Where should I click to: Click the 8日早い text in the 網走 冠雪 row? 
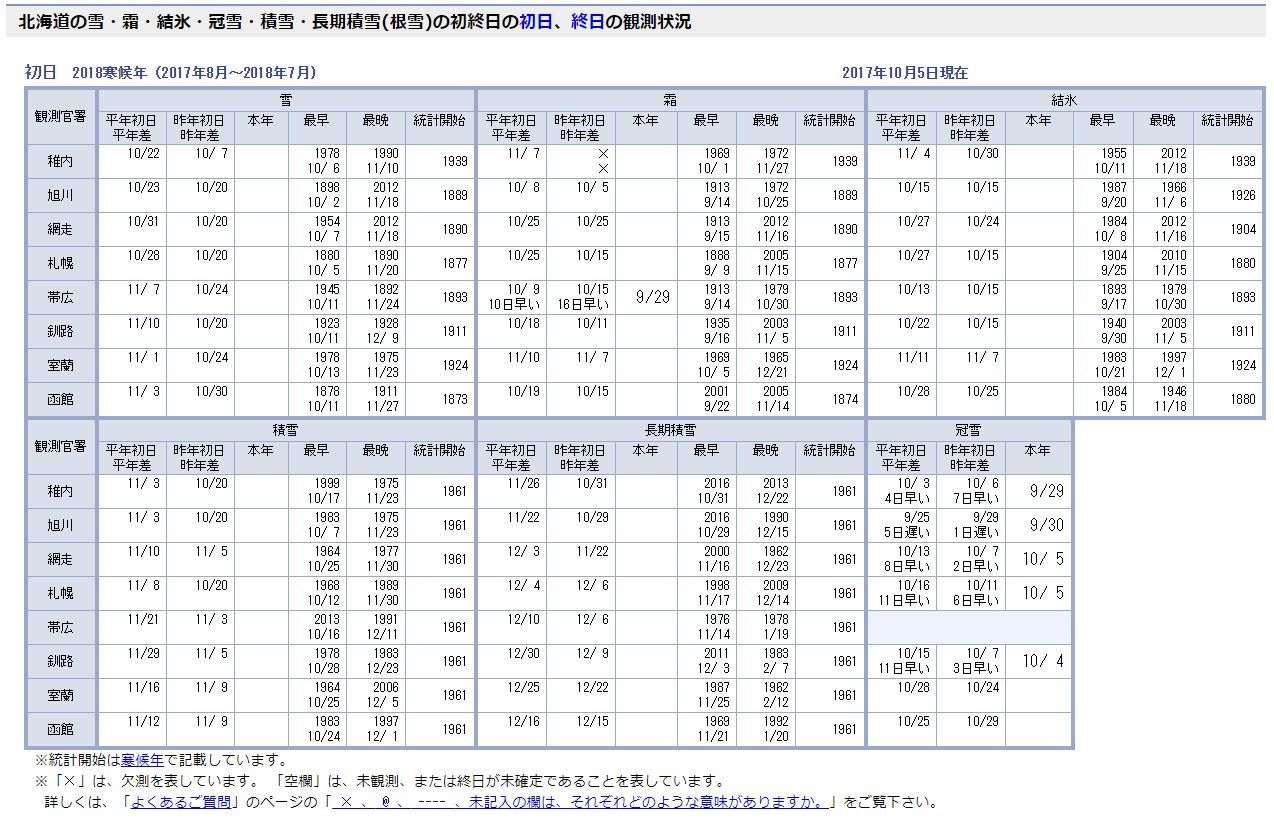click(906, 566)
